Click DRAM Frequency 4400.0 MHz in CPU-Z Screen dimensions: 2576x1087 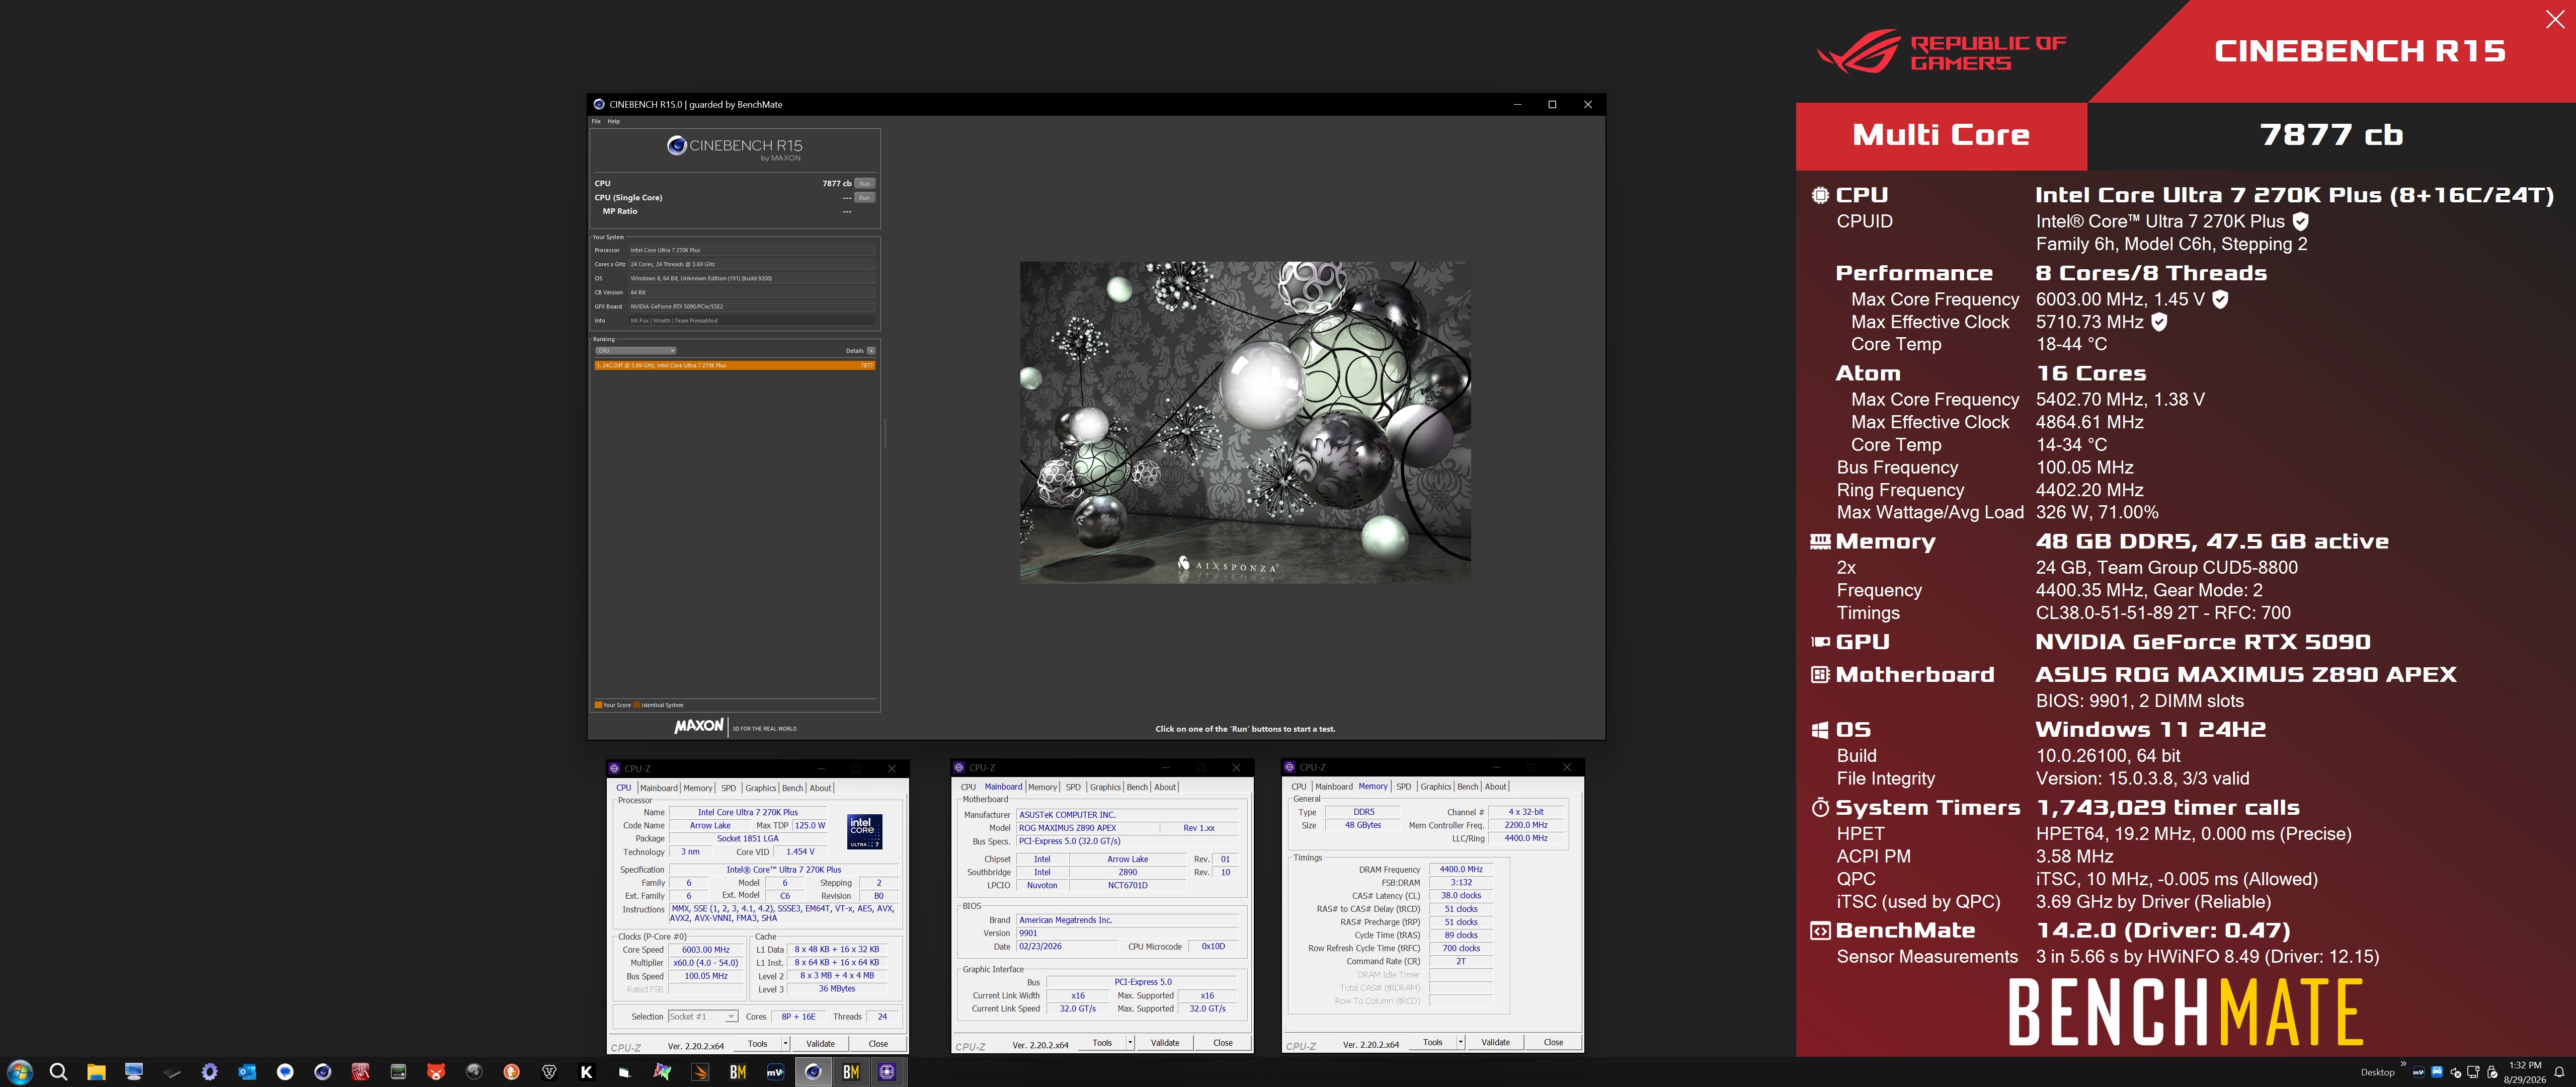(x=1461, y=869)
